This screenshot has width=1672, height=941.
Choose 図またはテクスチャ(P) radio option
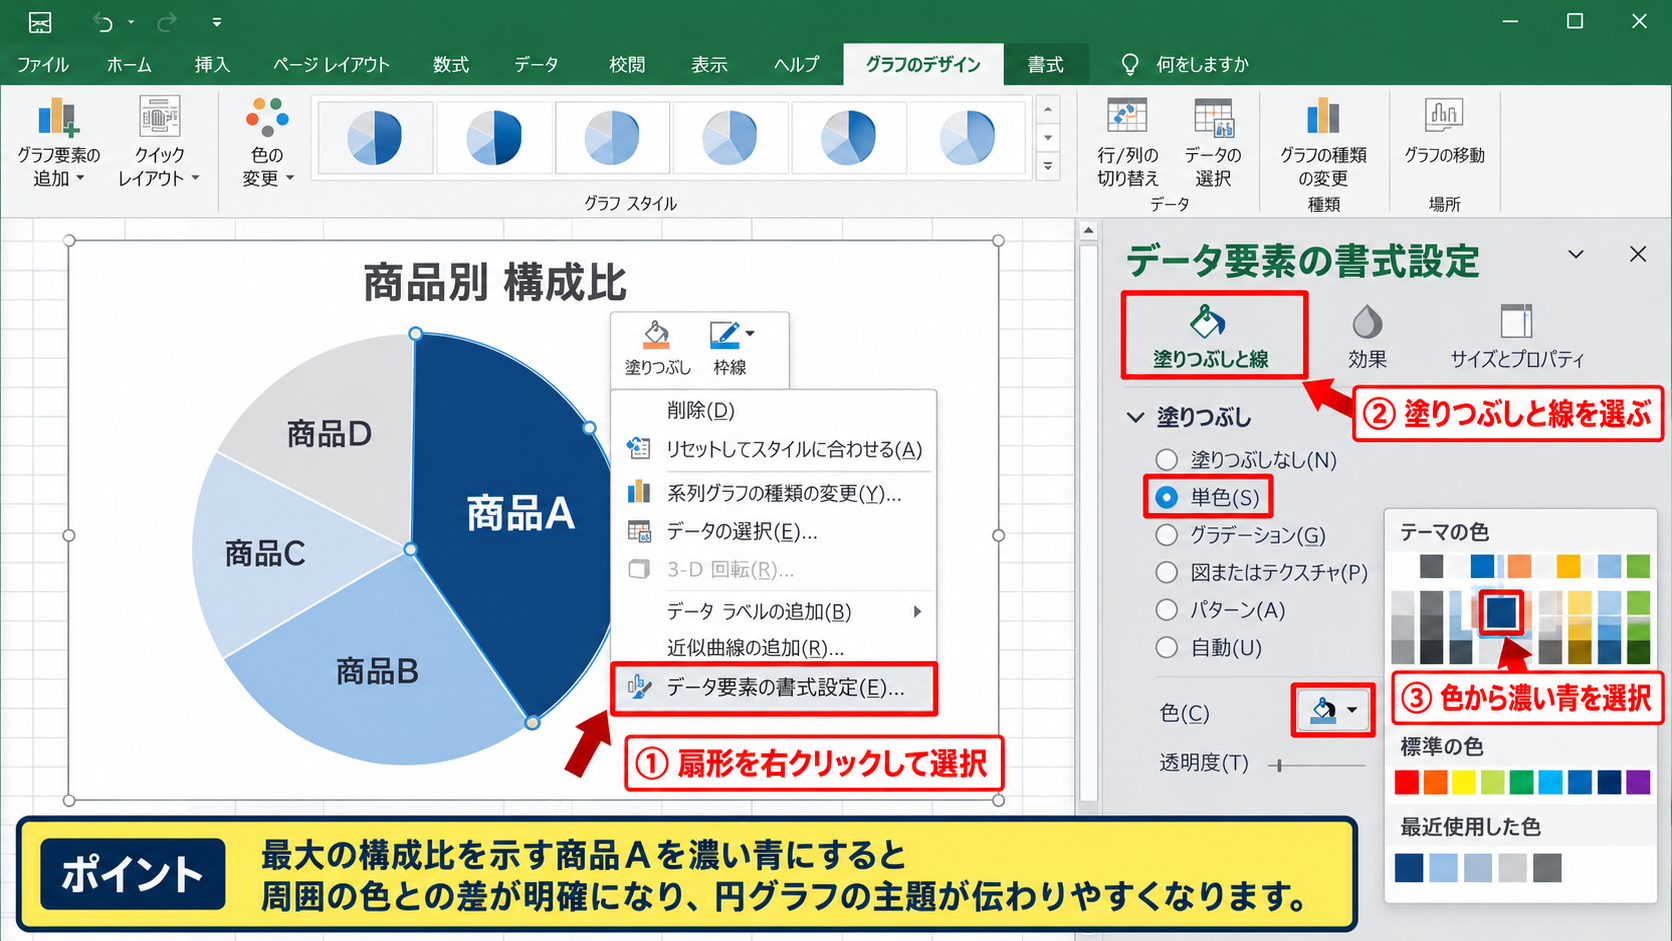pyautogui.click(x=1166, y=573)
